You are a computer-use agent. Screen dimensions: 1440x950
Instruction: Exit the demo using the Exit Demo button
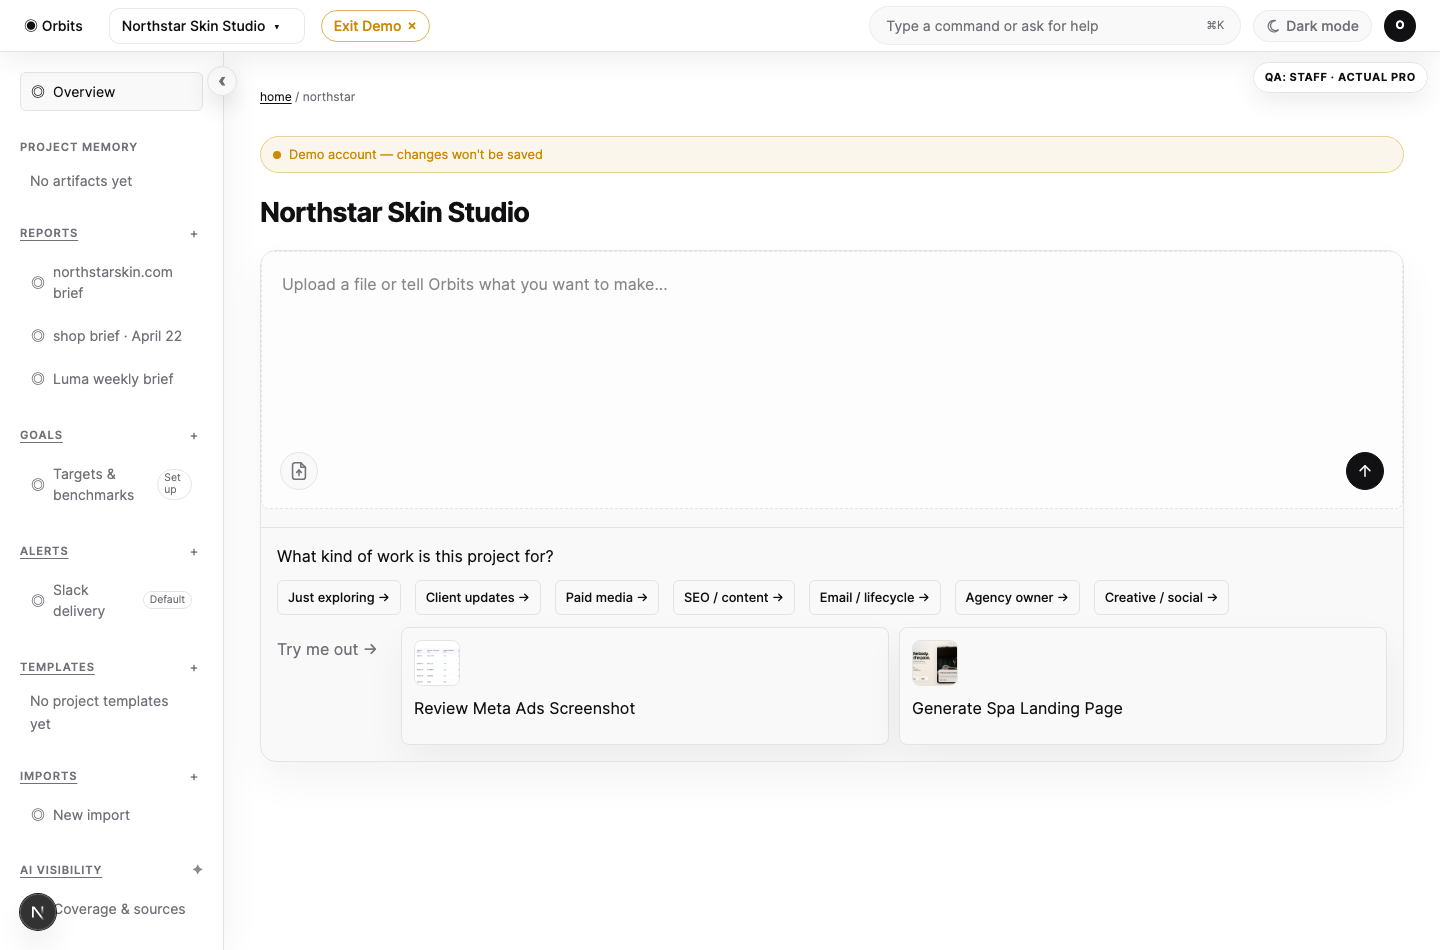tap(375, 26)
